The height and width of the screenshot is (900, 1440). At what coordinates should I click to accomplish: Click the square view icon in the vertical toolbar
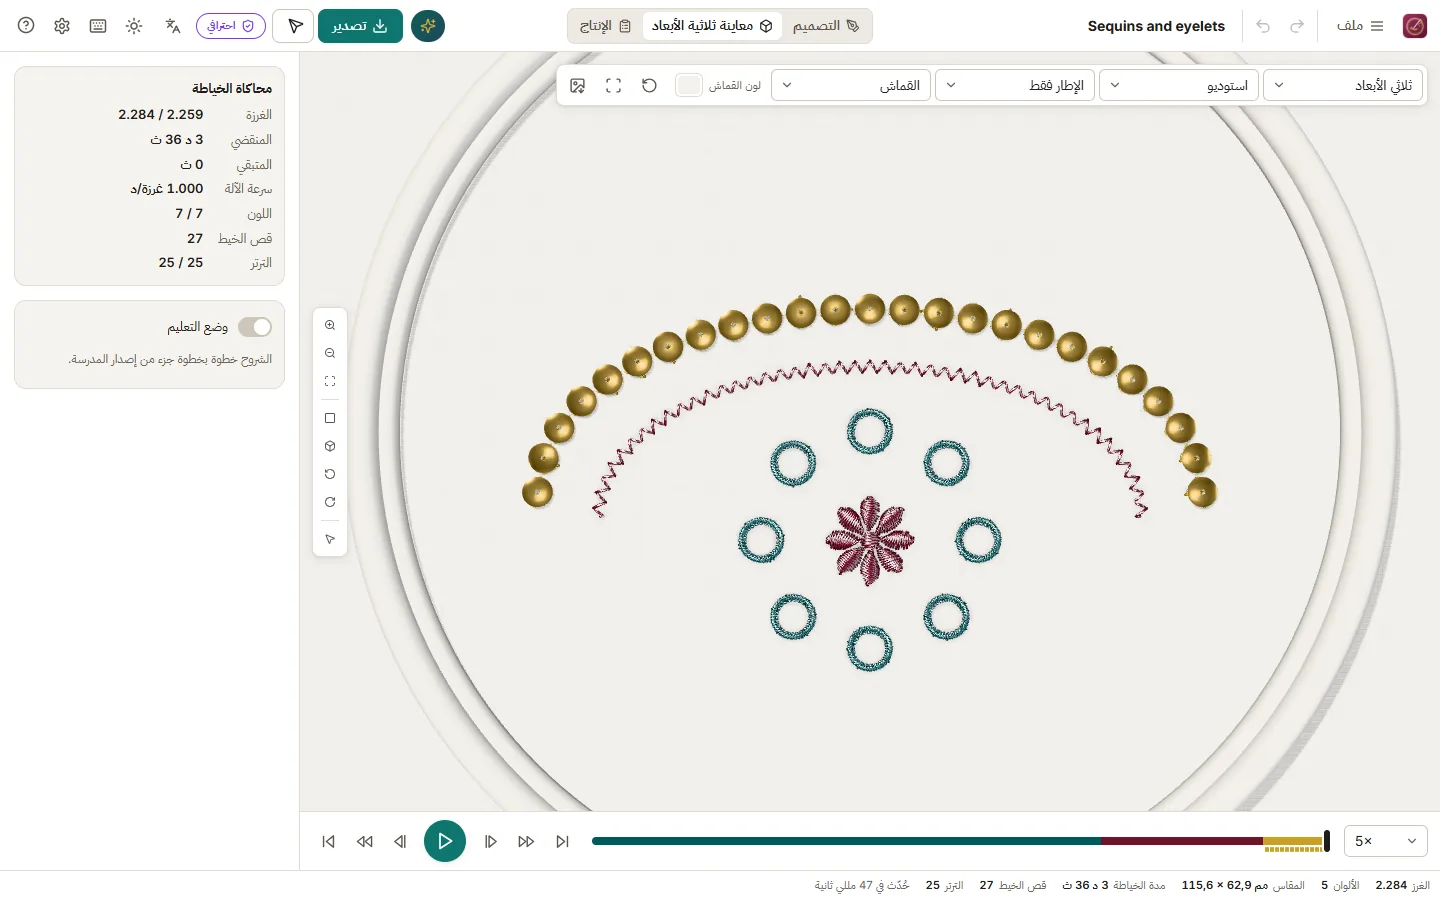(330, 418)
